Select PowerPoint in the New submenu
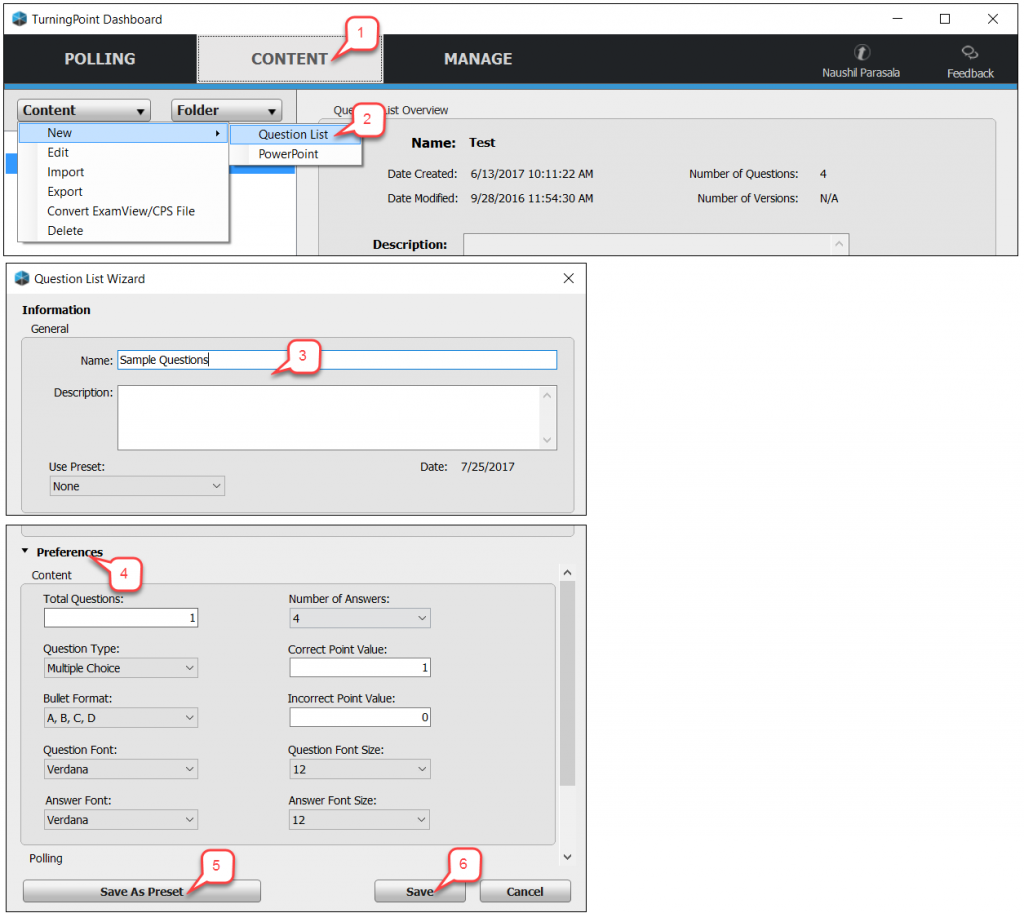This screenshot has height=913, width=1024. tap(288, 154)
